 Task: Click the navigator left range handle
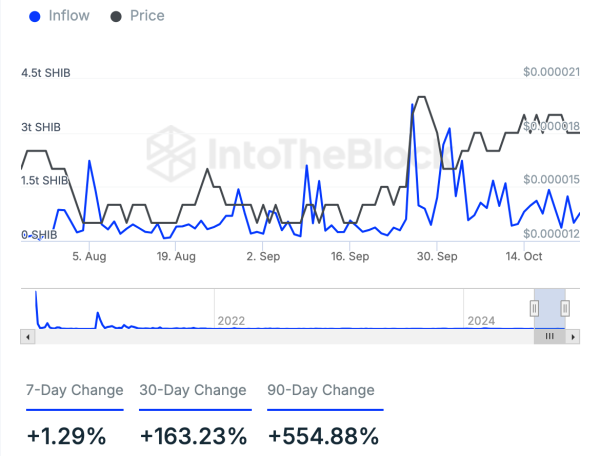point(535,308)
